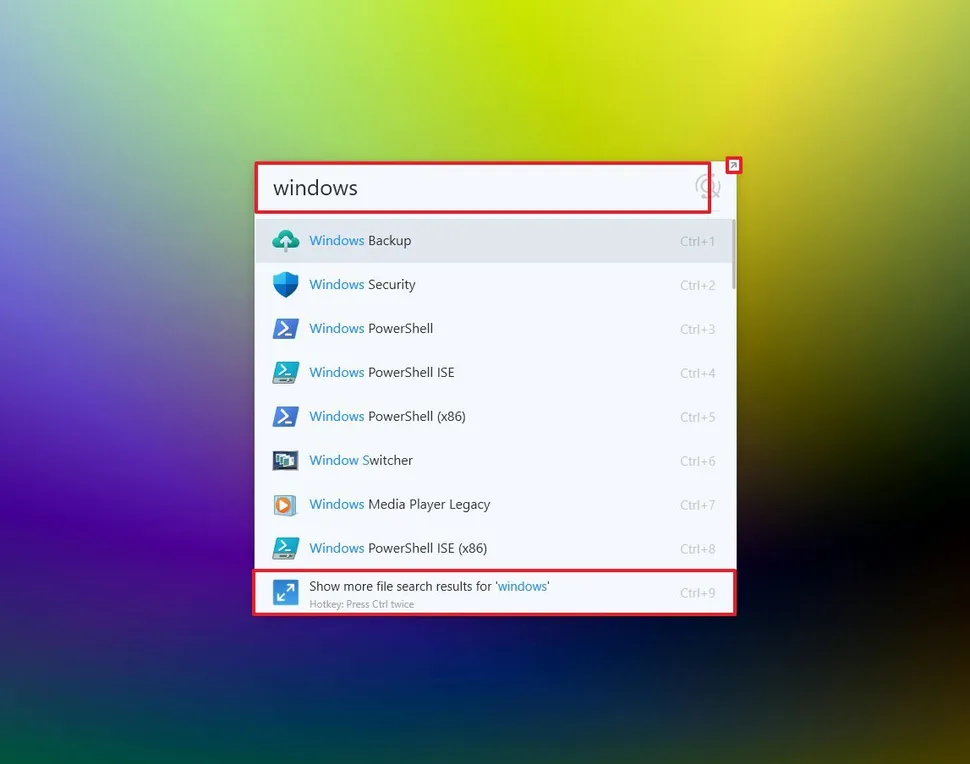
Task: Click the Windows PowerShell ISE icon
Action: point(285,372)
